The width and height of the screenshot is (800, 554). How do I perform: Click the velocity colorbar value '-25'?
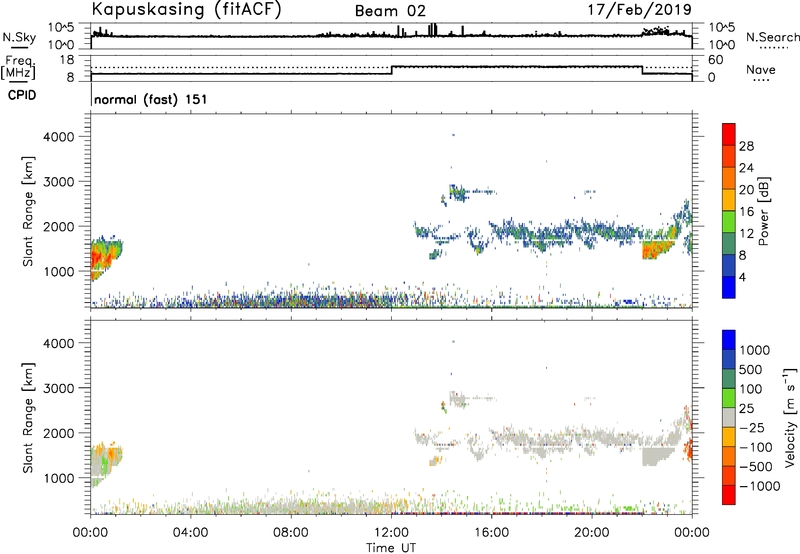click(752, 428)
